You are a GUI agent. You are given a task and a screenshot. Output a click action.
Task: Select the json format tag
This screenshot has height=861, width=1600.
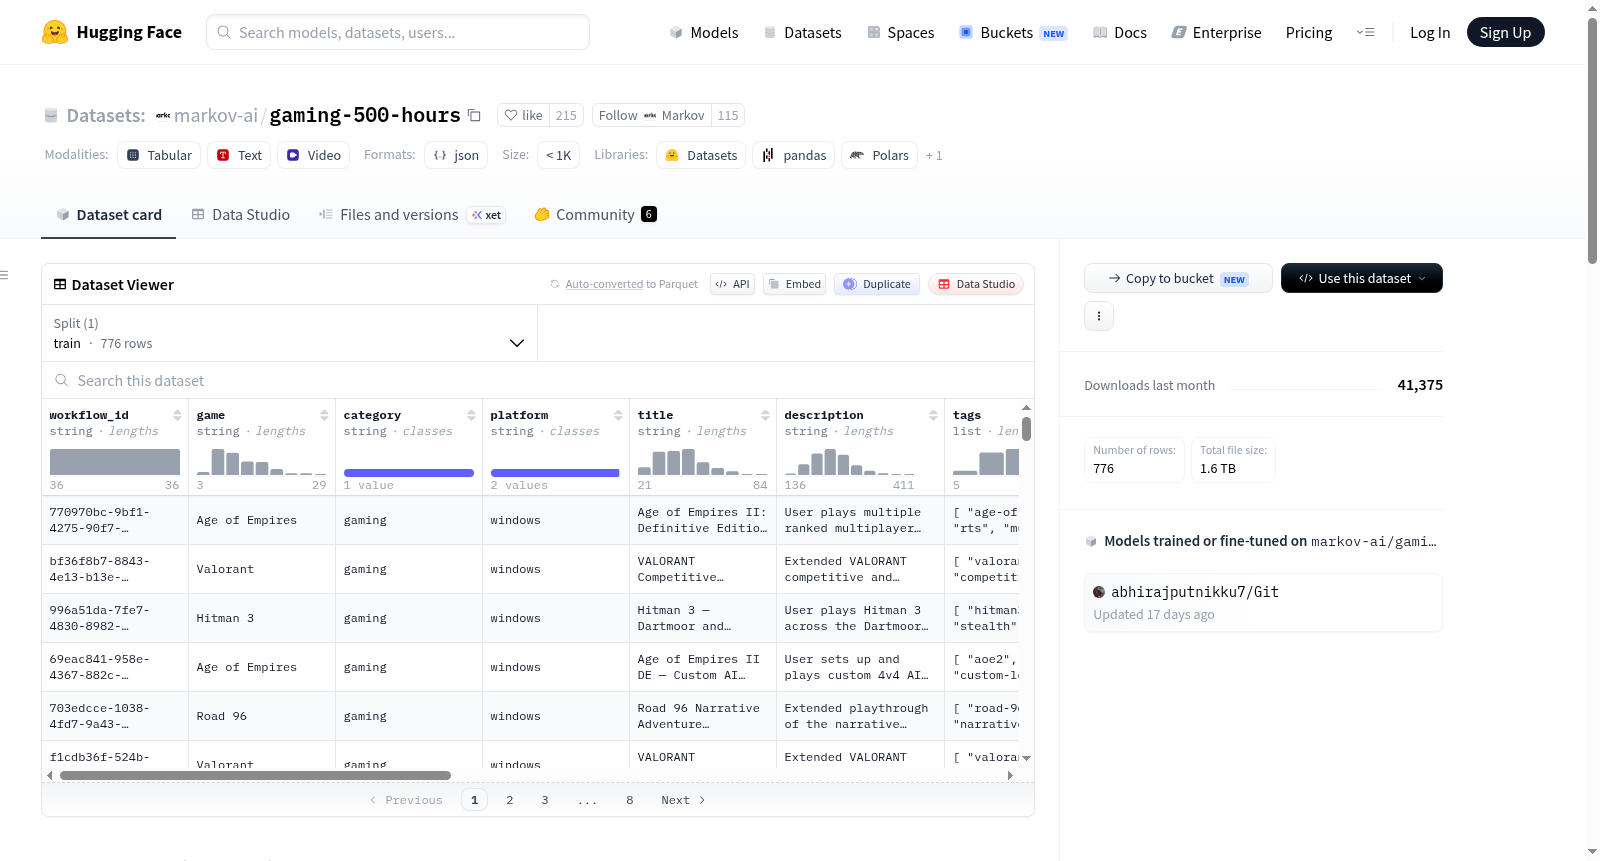[456, 155]
